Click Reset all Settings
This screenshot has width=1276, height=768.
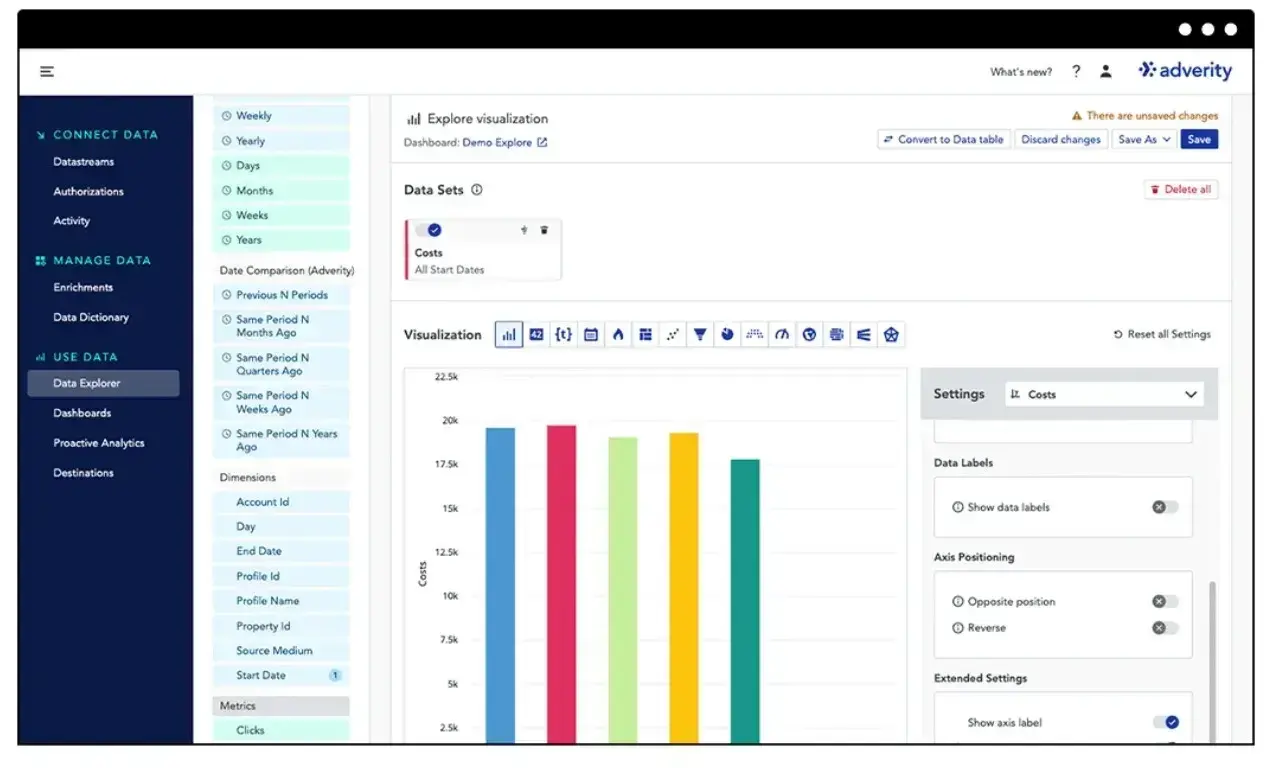click(x=1162, y=335)
